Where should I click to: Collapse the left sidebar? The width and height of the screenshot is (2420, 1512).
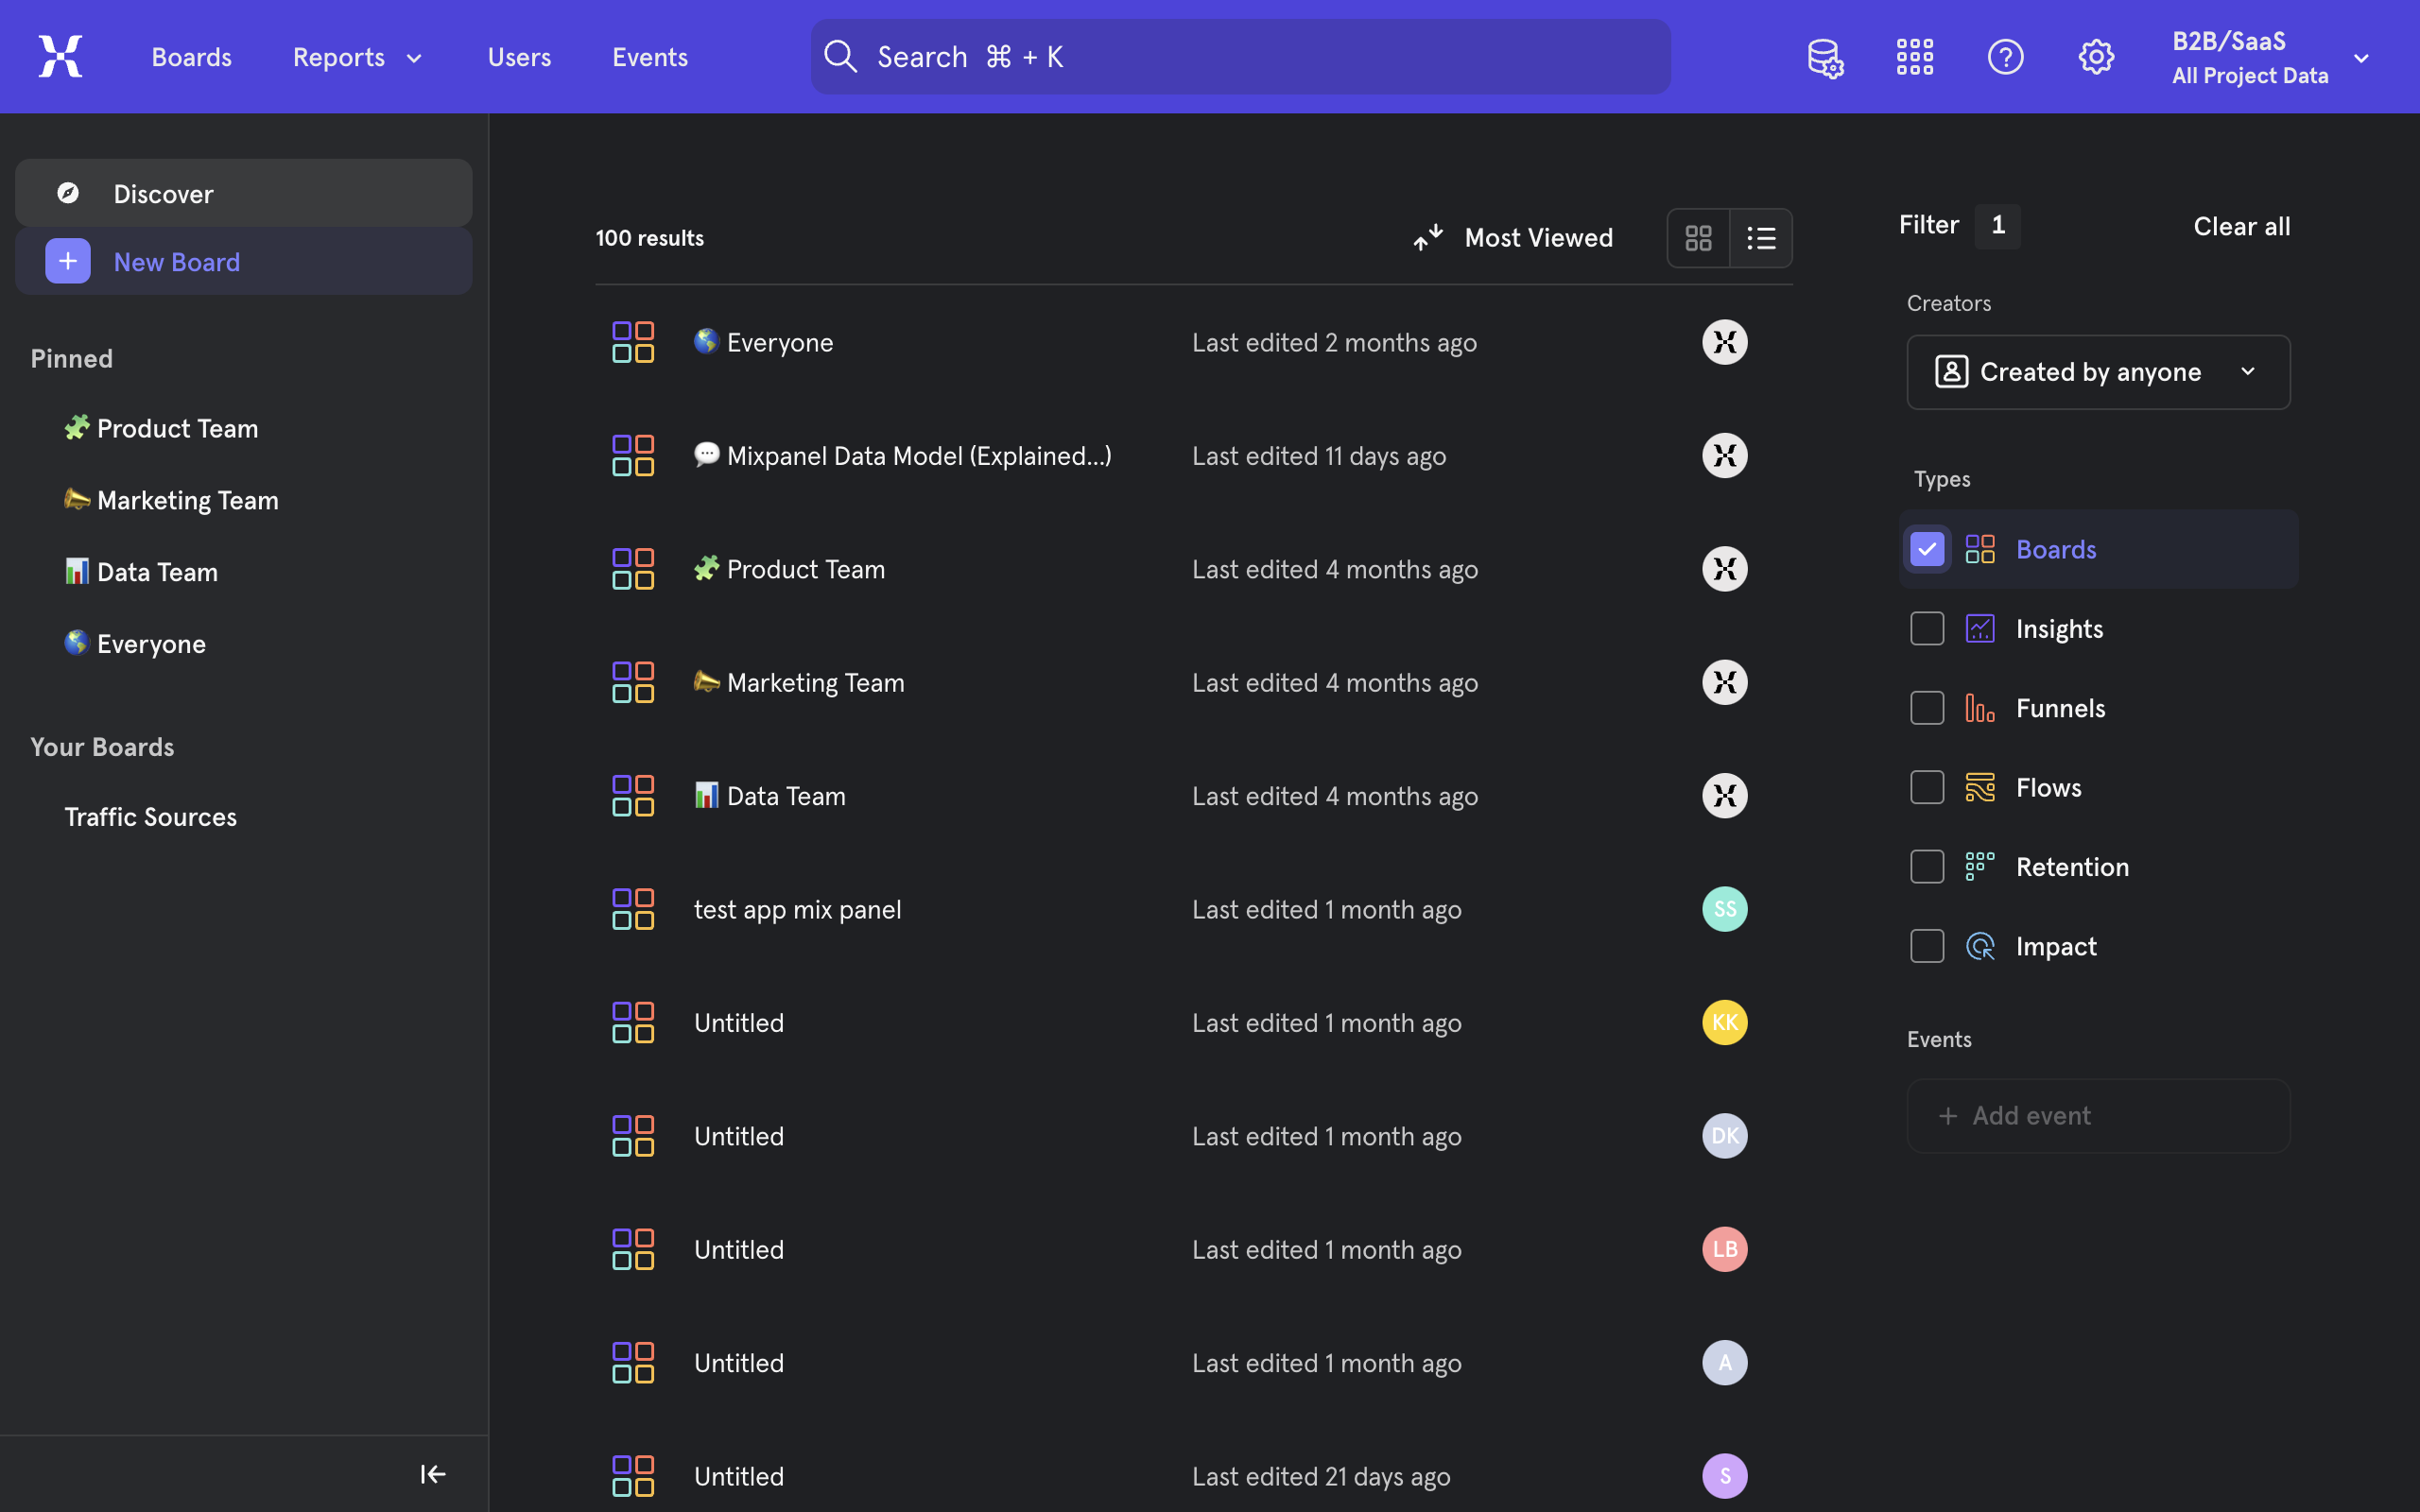tap(433, 1474)
